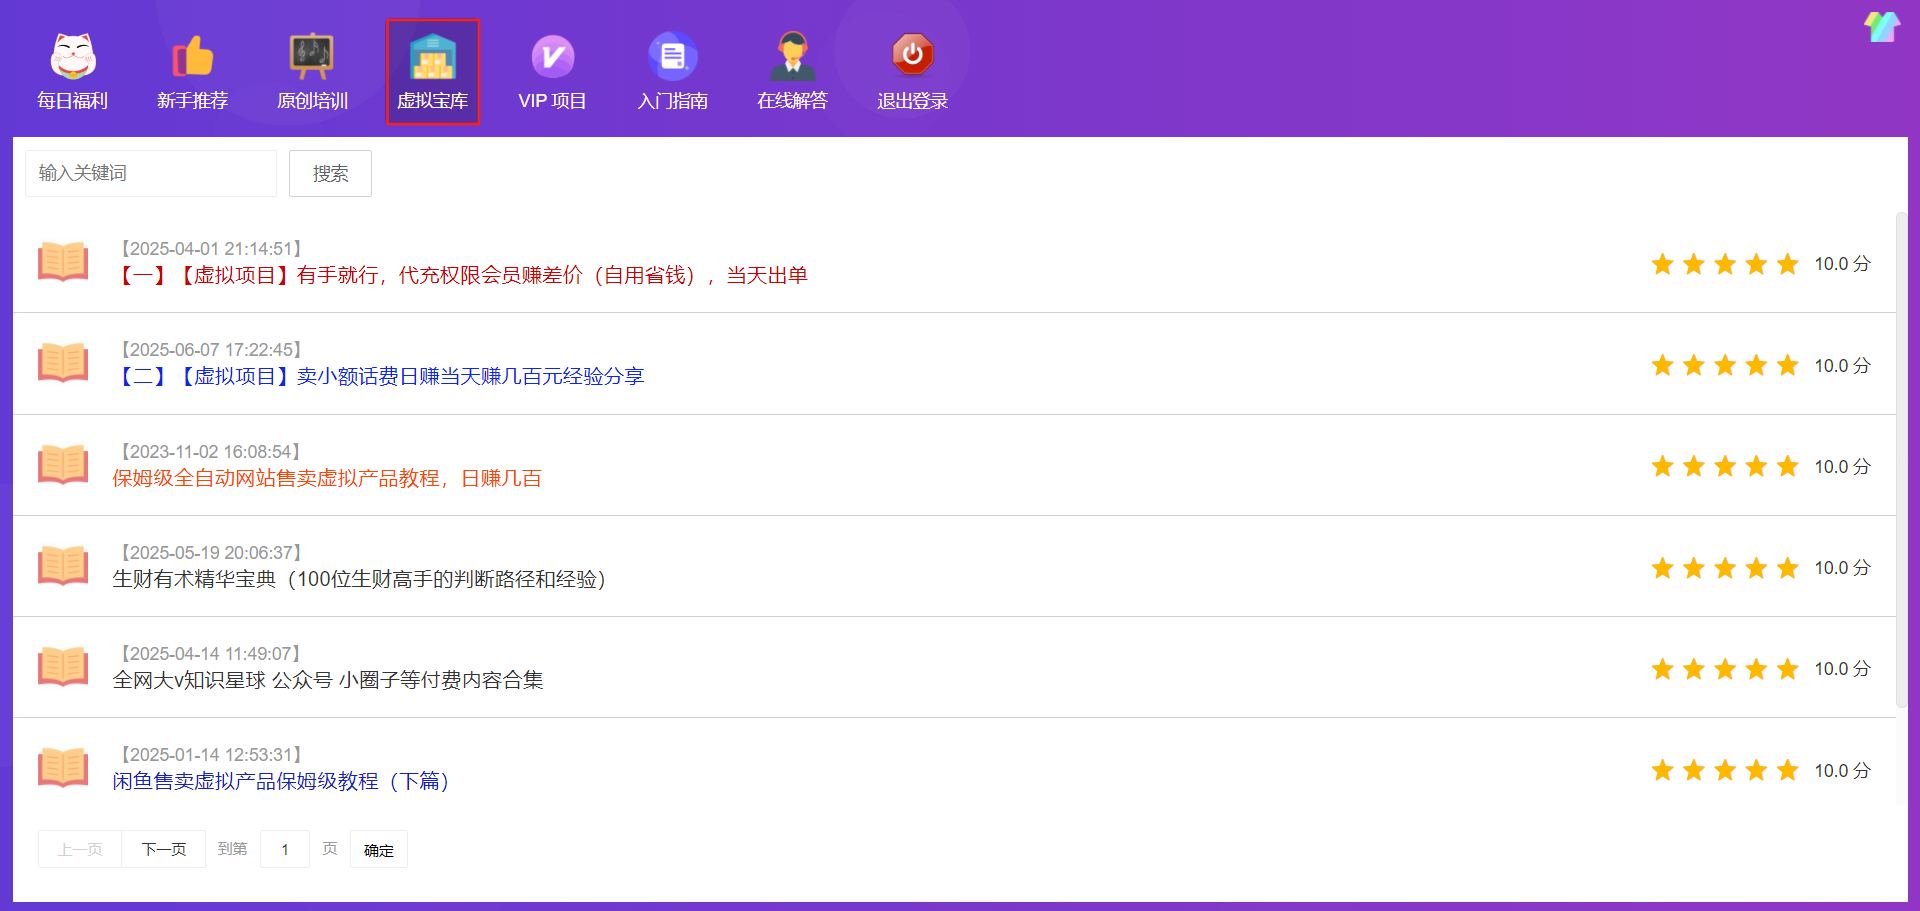This screenshot has height=911, width=1920.
Task: Click the first star on 卖小额话费 row
Action: pos(1662,365)
